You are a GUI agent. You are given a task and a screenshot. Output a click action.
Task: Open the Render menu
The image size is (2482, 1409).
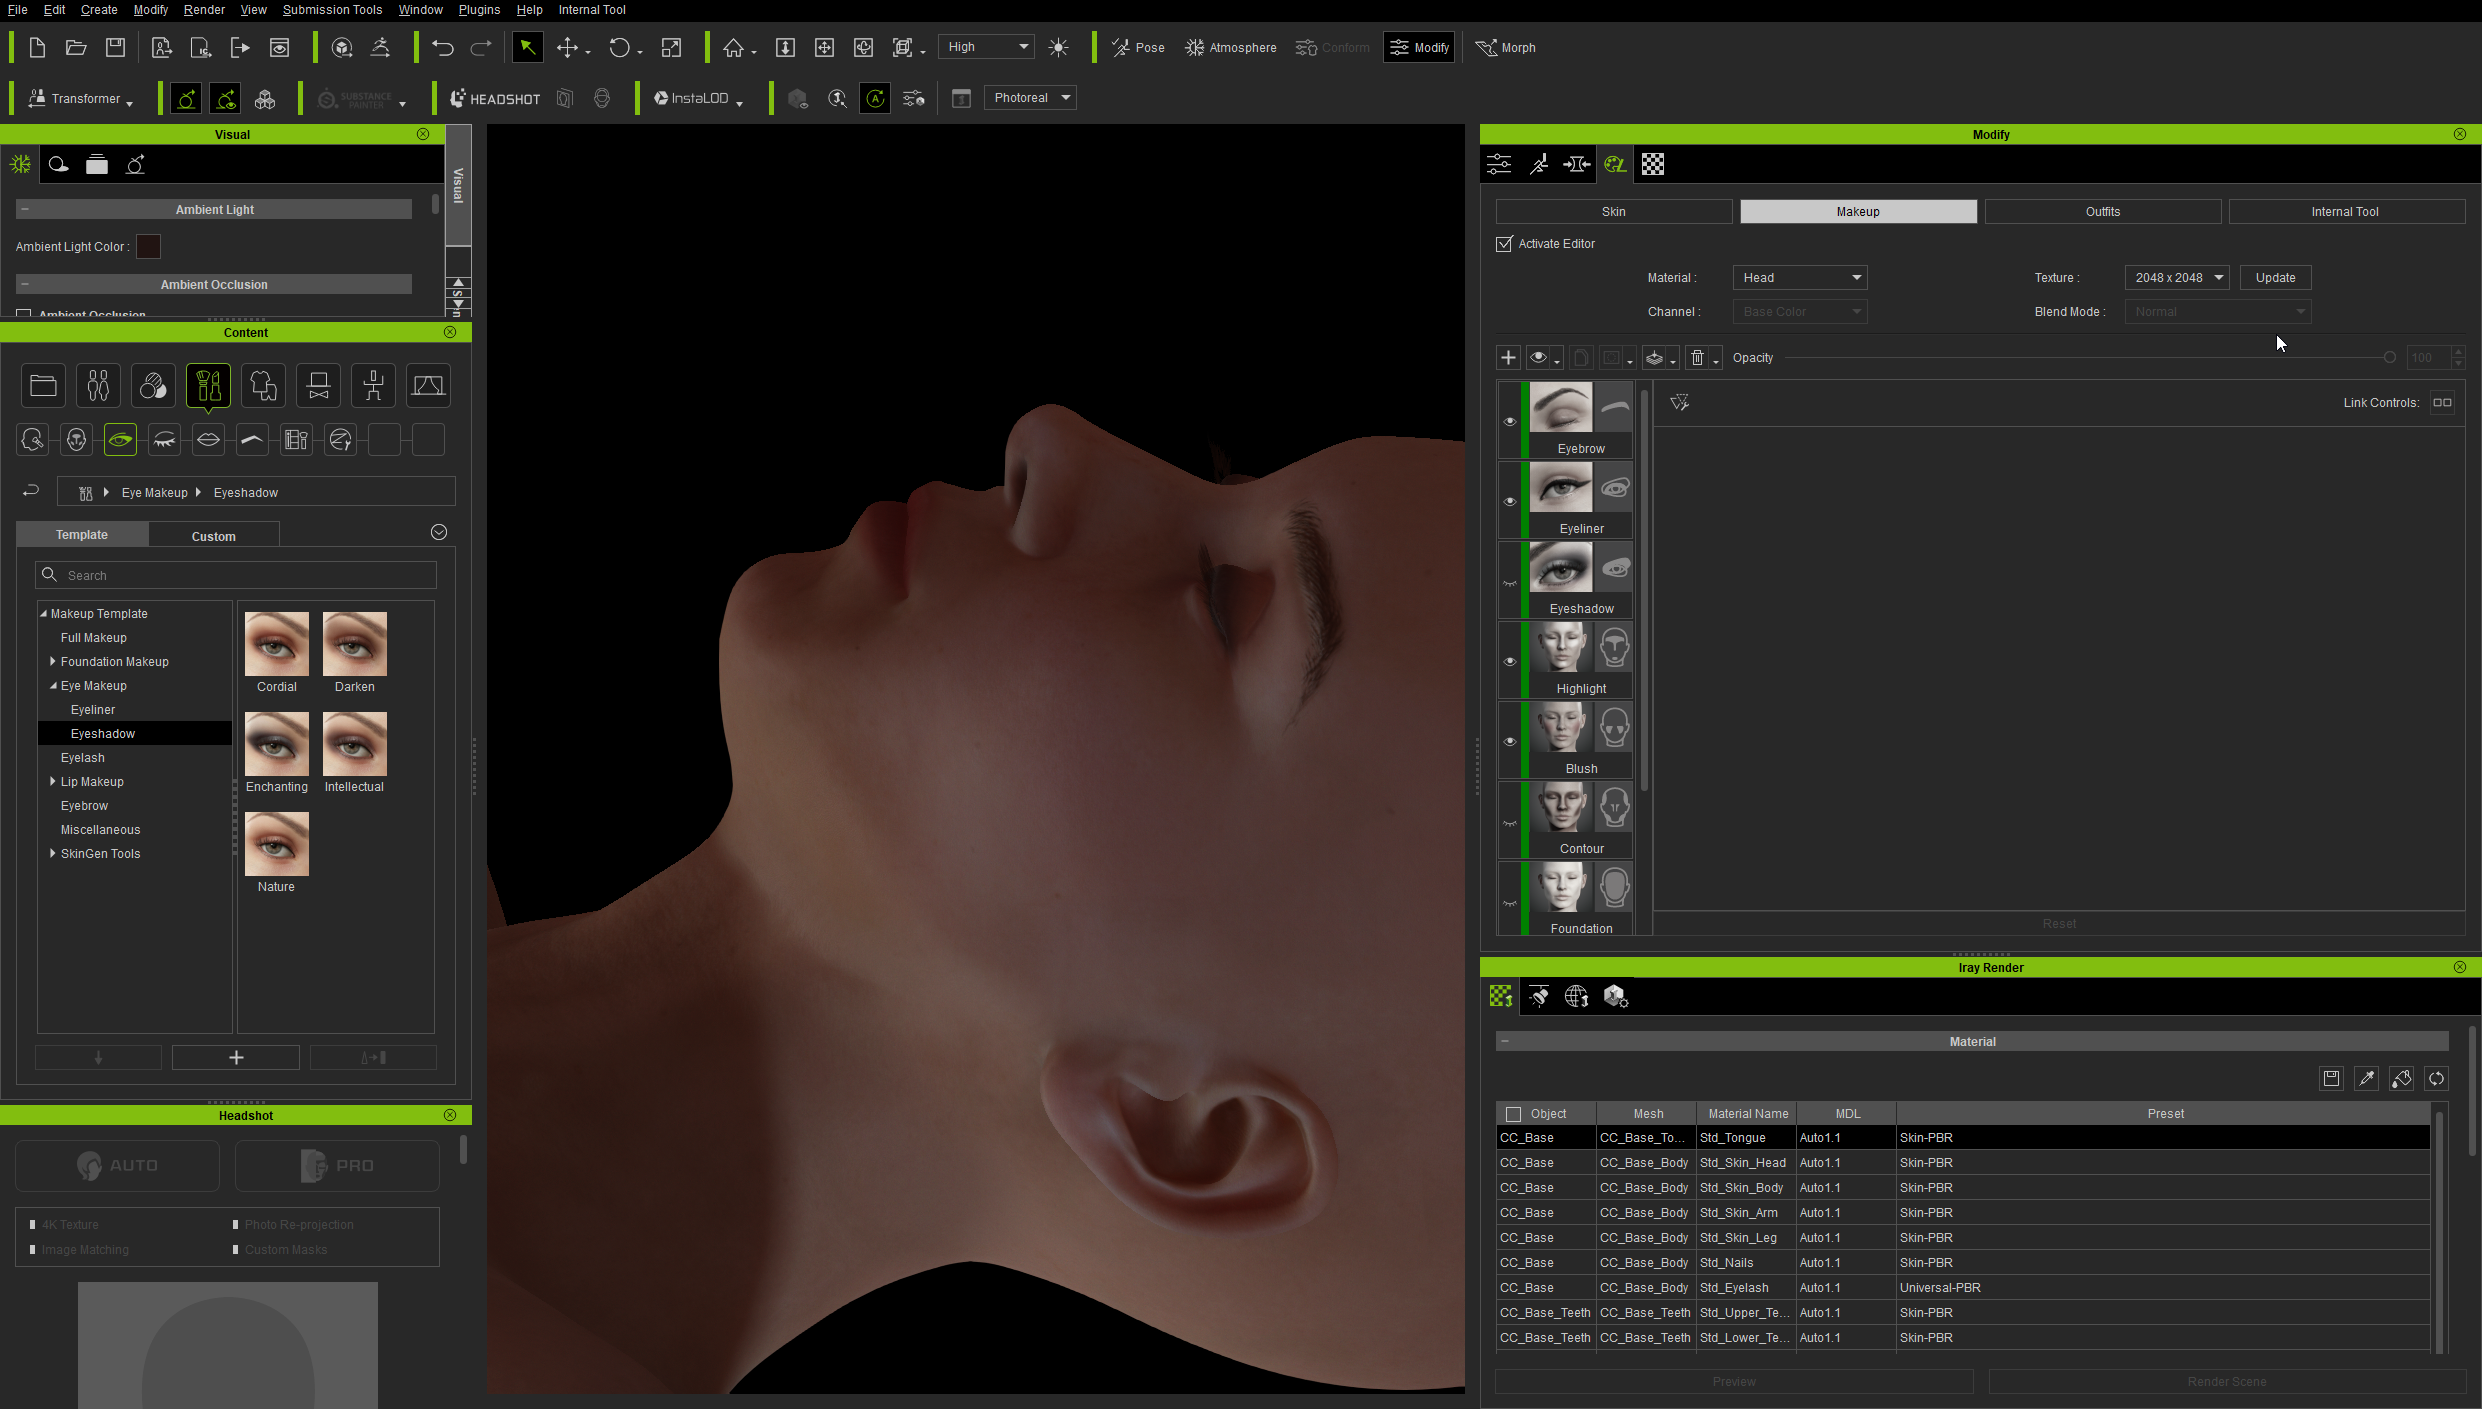pyautogui.click(x=204, y=9)
